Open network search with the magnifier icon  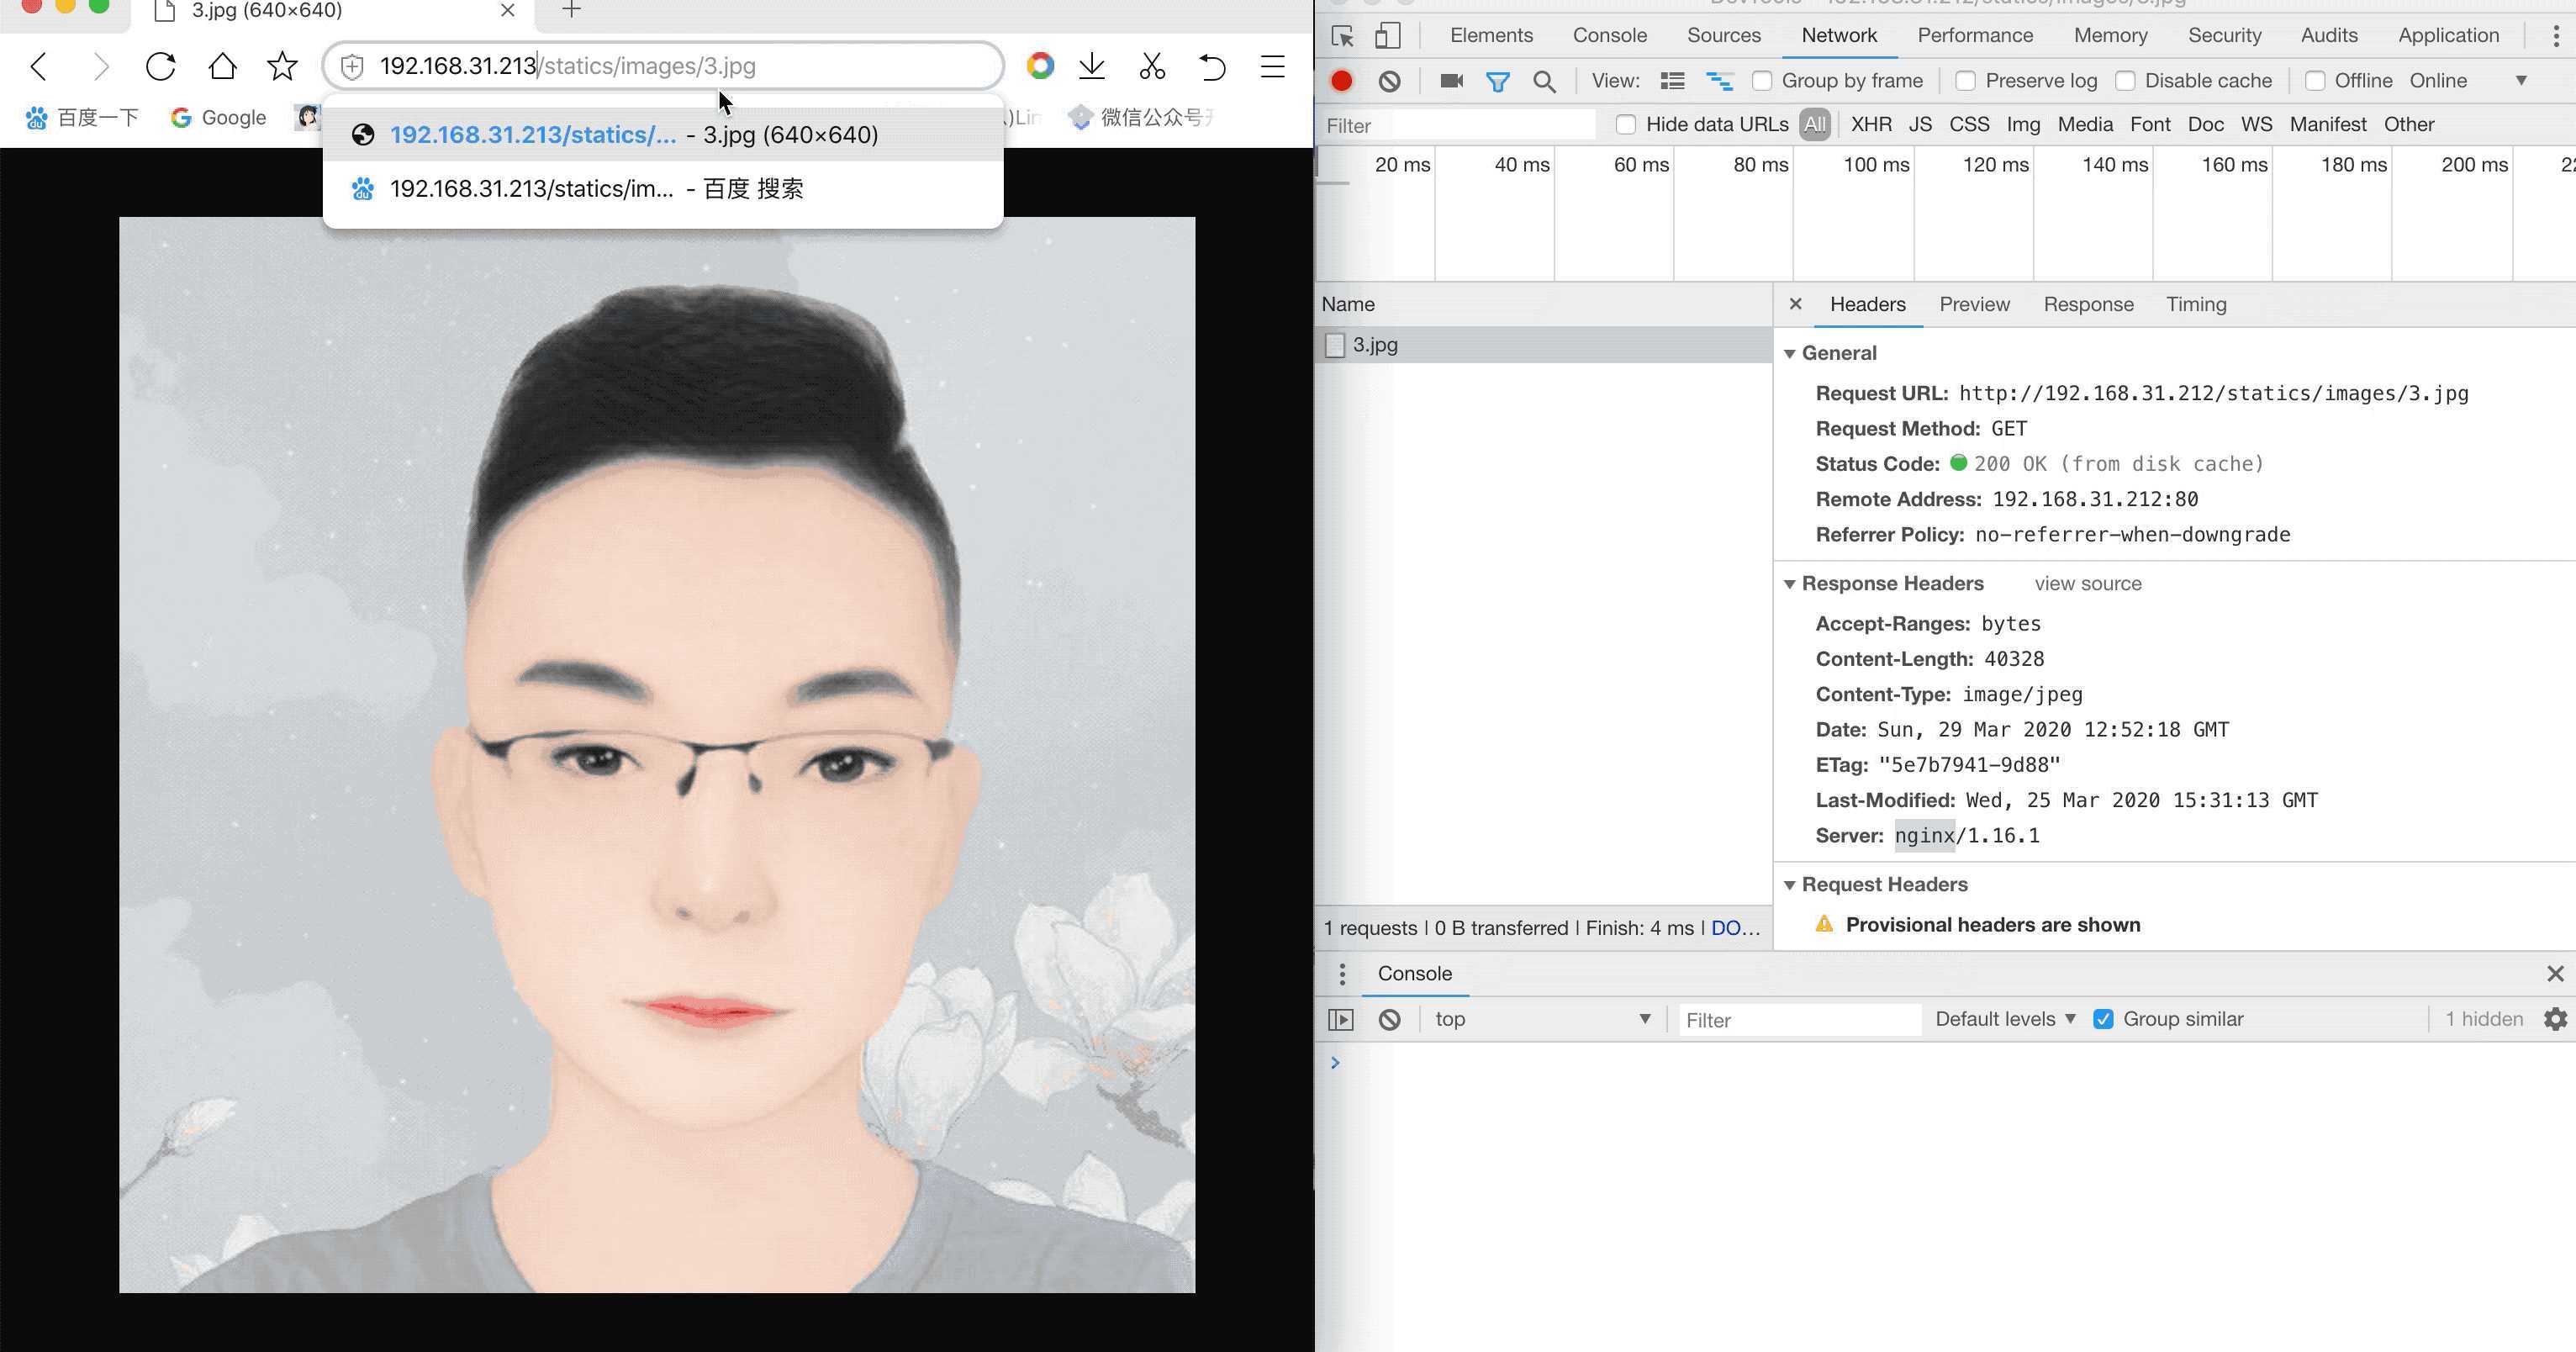1544,81
